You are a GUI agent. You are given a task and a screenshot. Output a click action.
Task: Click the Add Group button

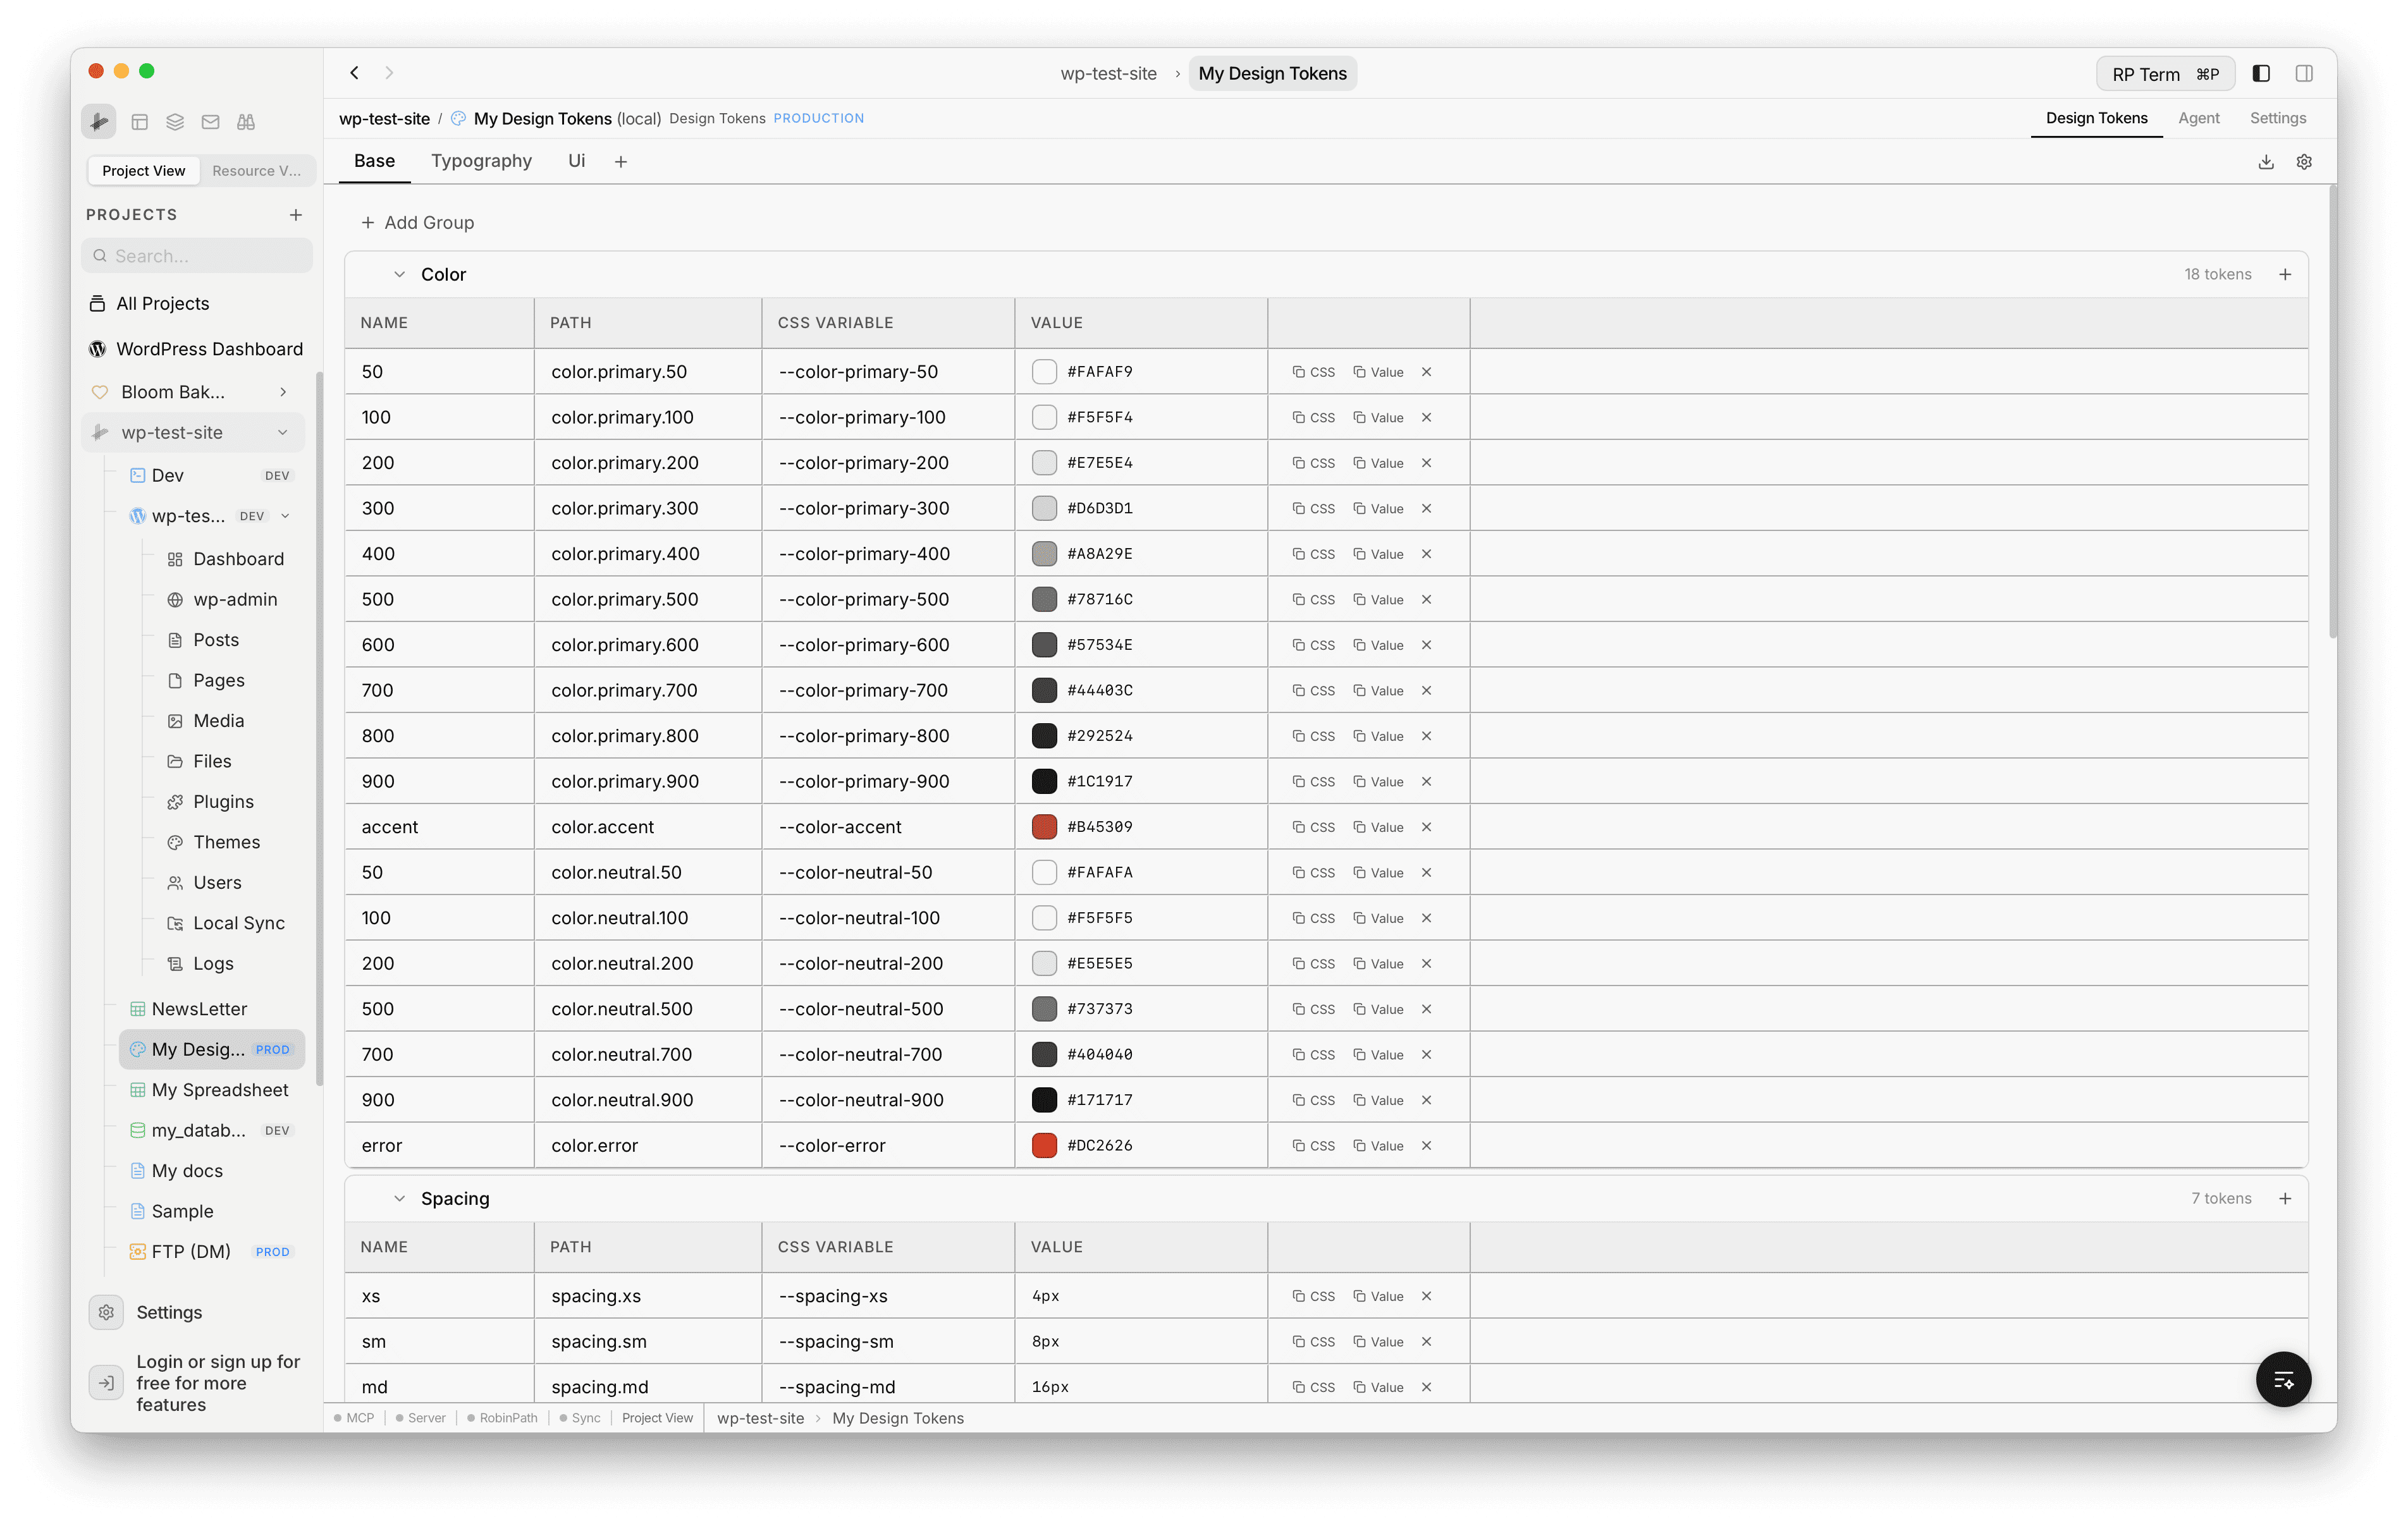pos(418,222)
